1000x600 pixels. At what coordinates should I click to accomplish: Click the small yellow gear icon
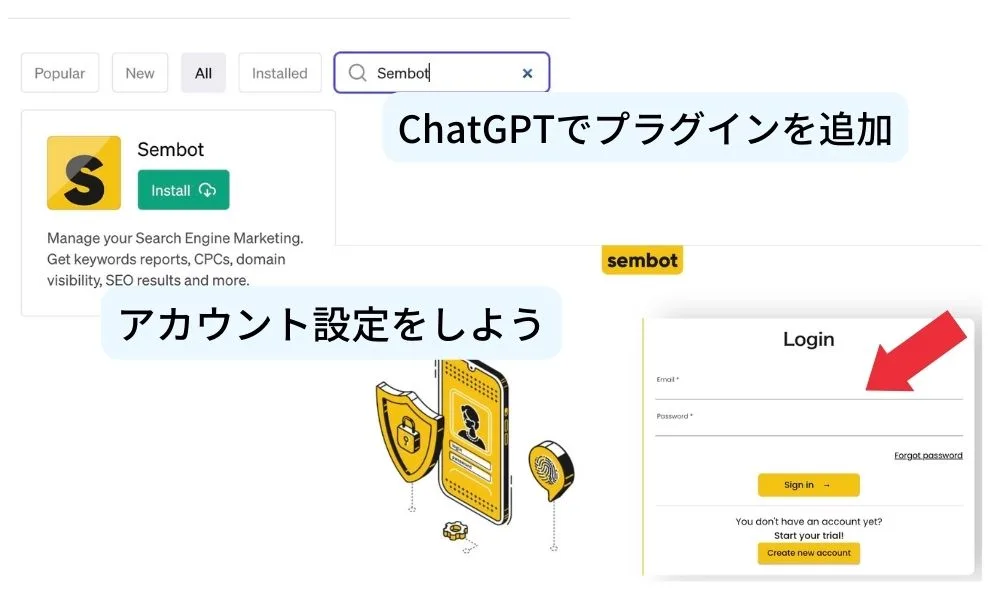click(x=455, y=530)
